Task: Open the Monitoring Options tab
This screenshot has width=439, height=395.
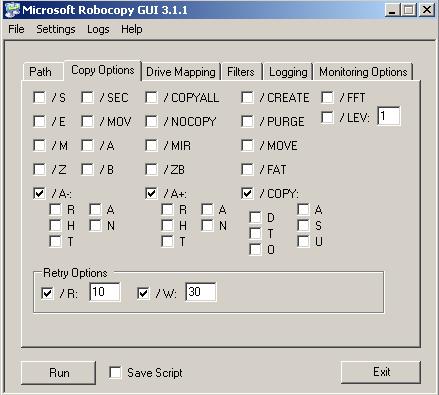Action: point(363,72)
